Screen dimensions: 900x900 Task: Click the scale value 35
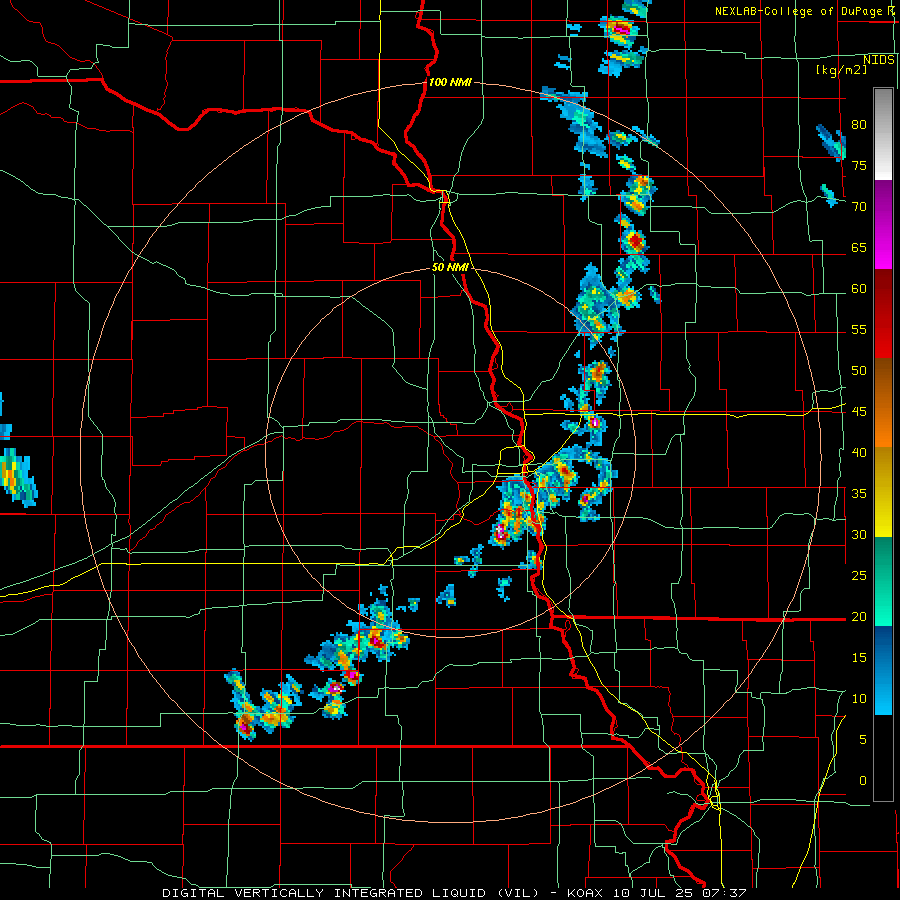[859, 494]
